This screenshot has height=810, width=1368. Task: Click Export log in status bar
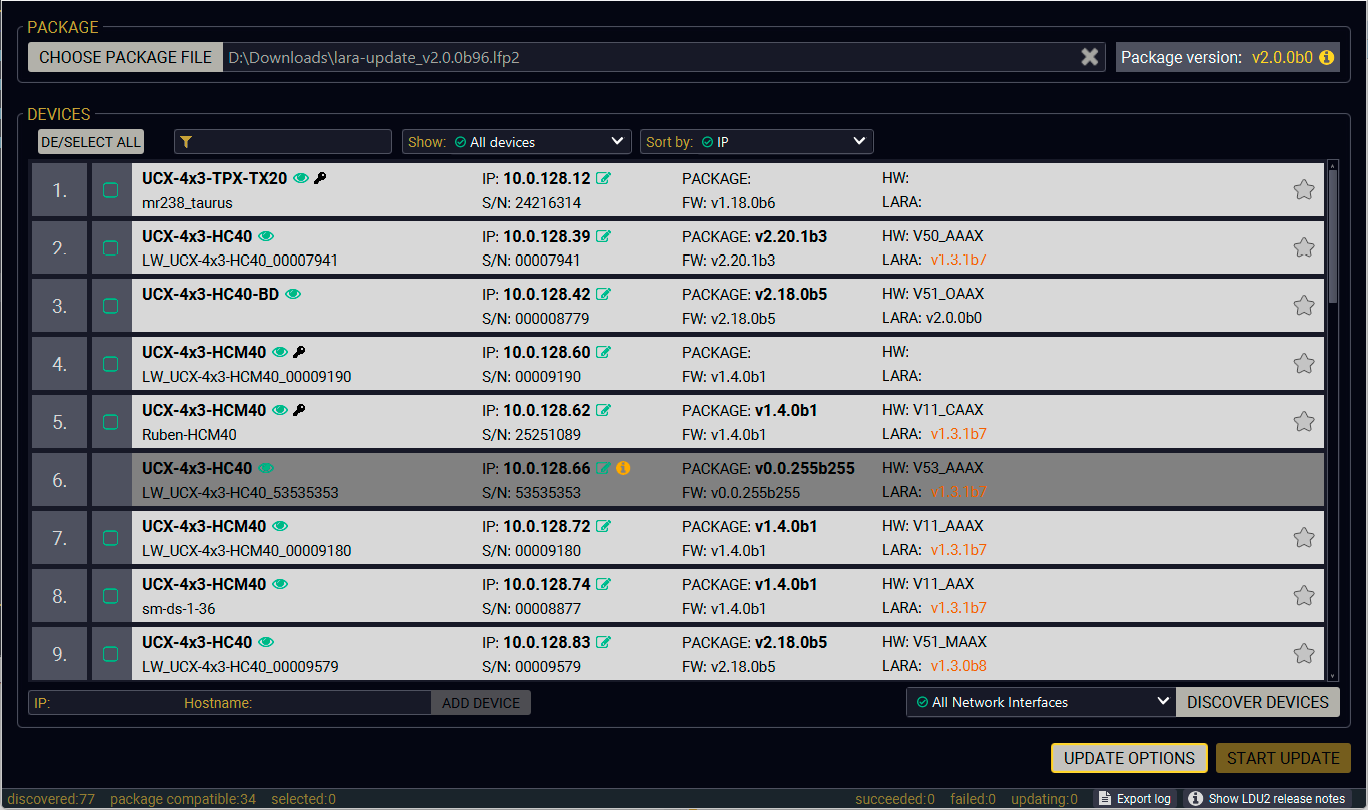pos(1134,799)
